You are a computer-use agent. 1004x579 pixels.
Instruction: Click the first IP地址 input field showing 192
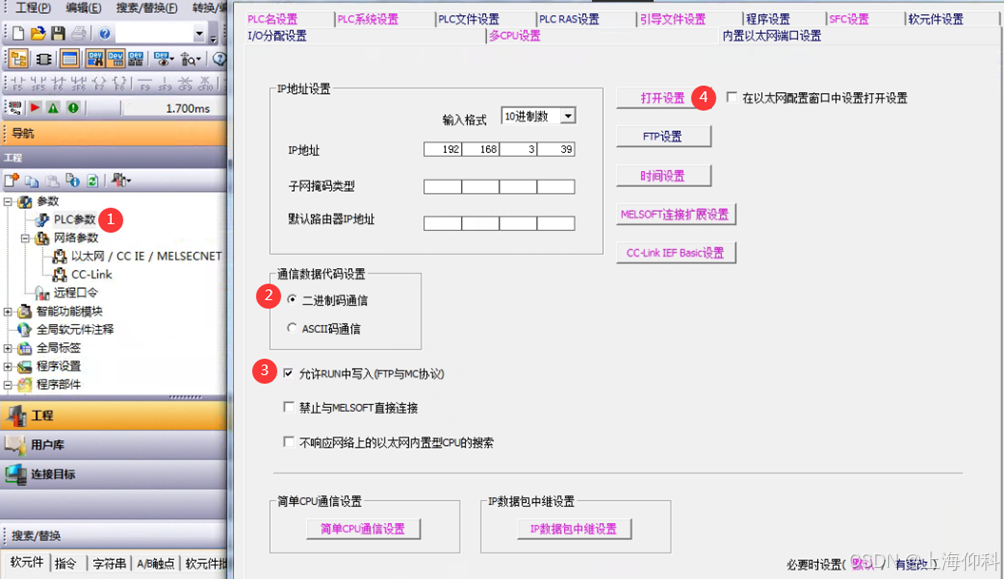(x=441, y=148)
